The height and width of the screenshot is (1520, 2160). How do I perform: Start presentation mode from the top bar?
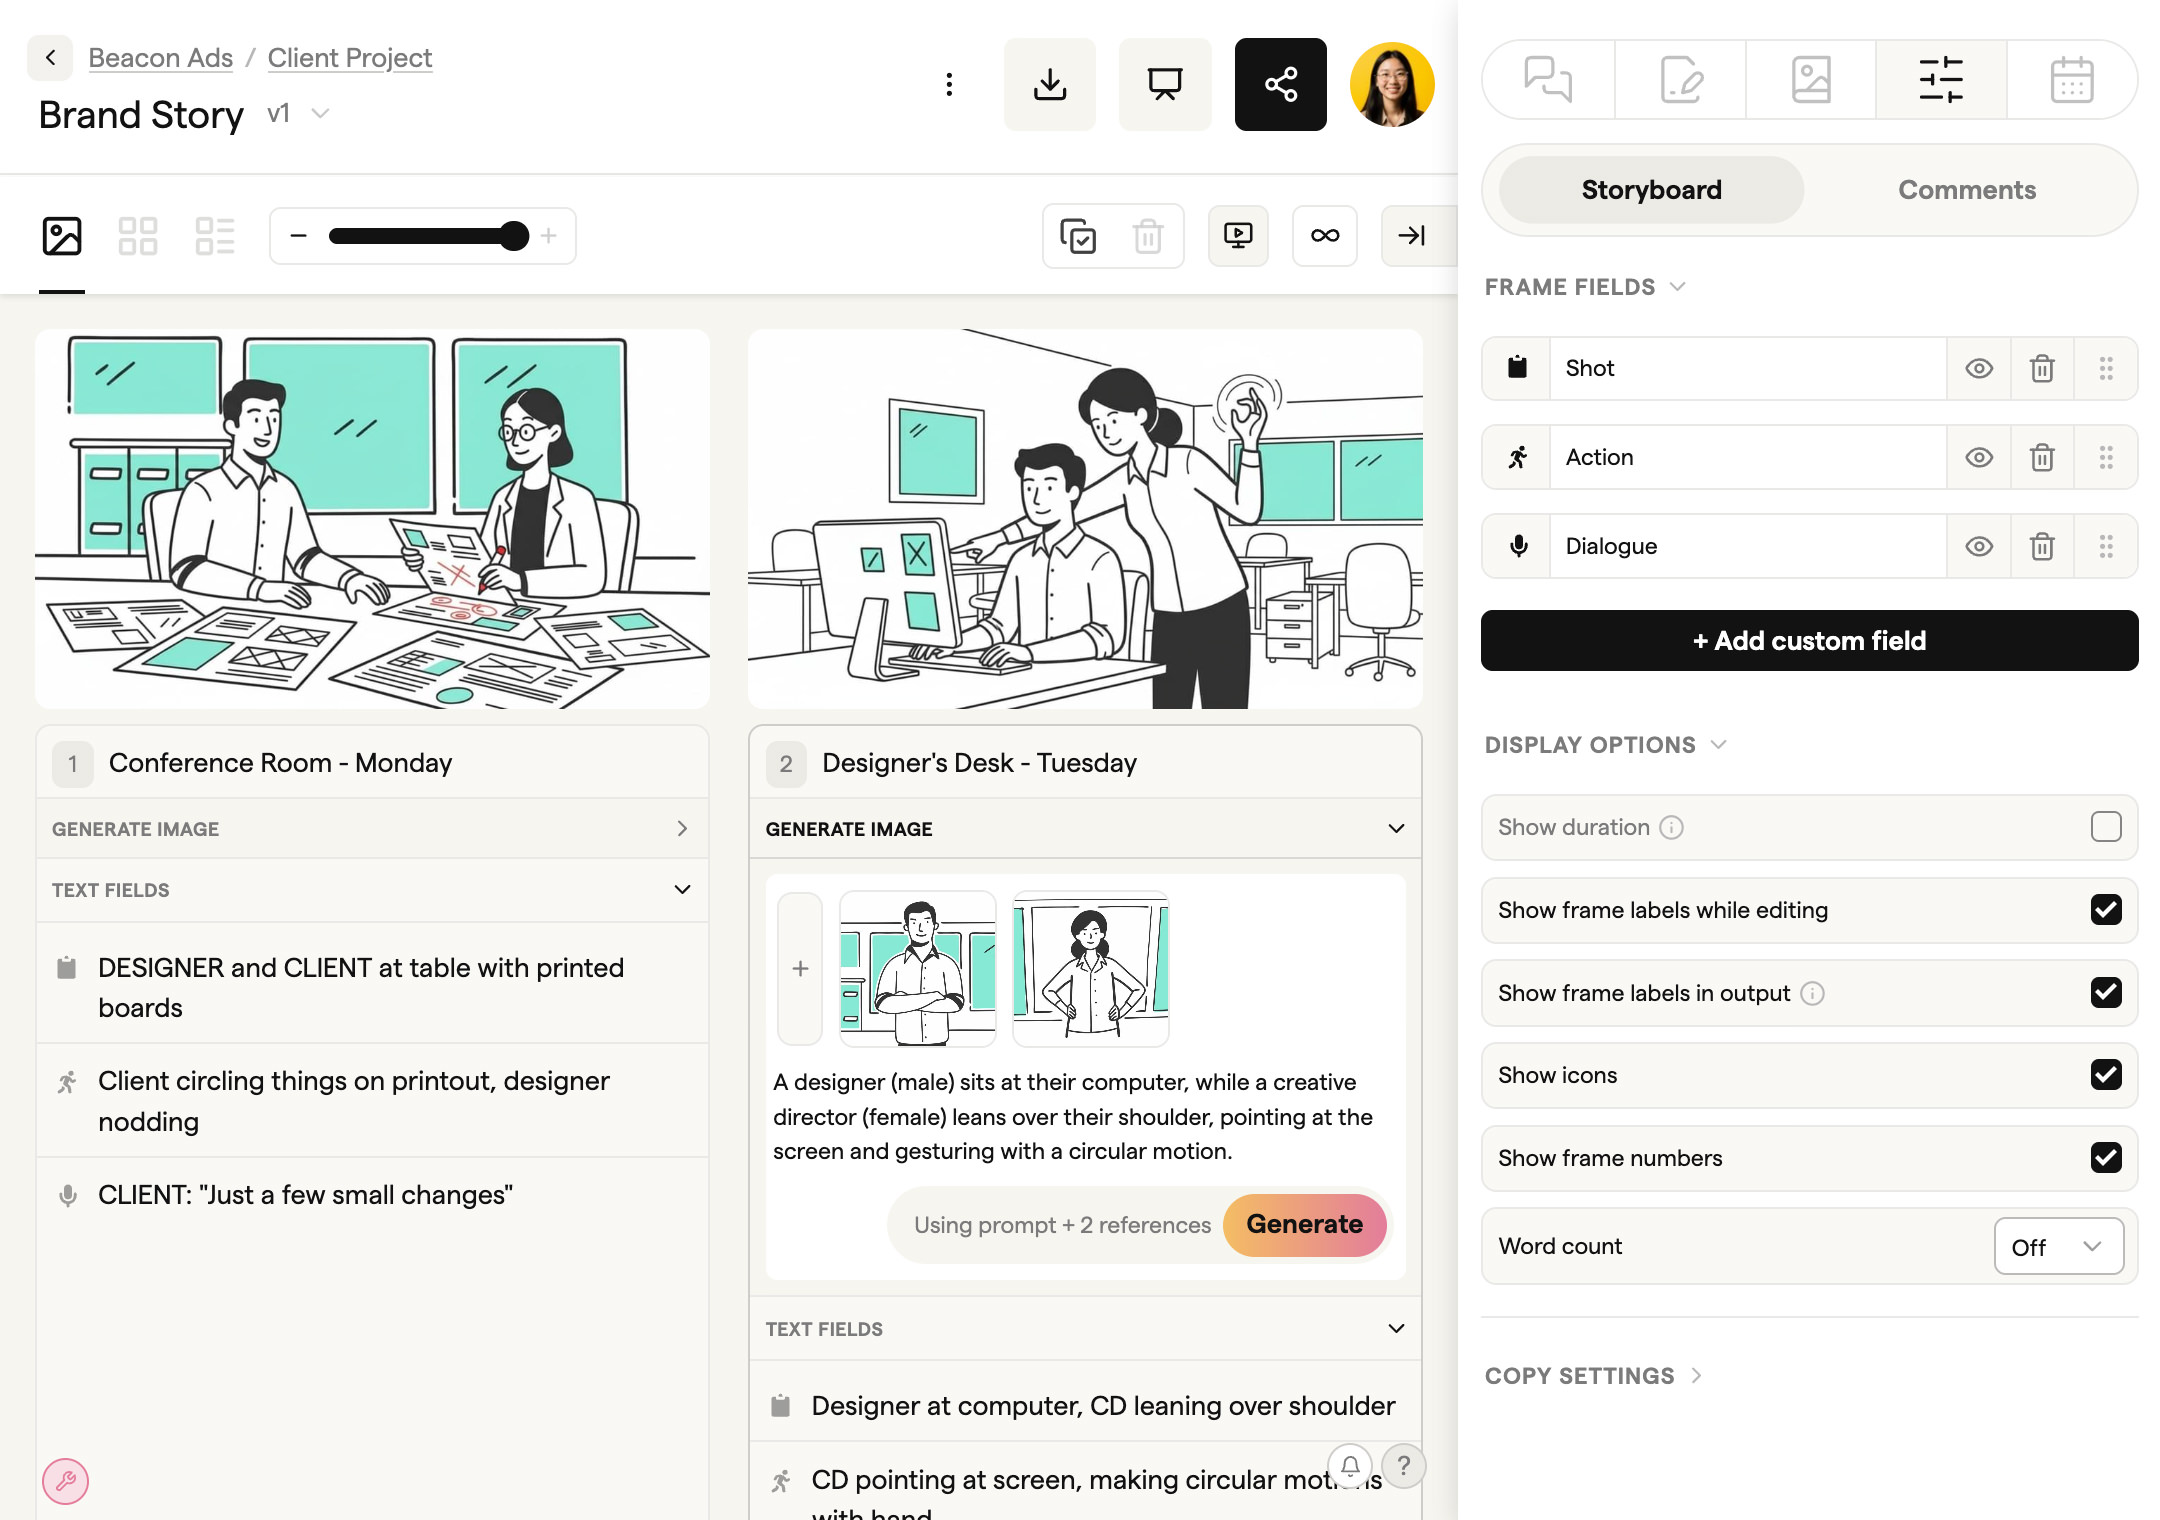click(x=1164, y=84)
